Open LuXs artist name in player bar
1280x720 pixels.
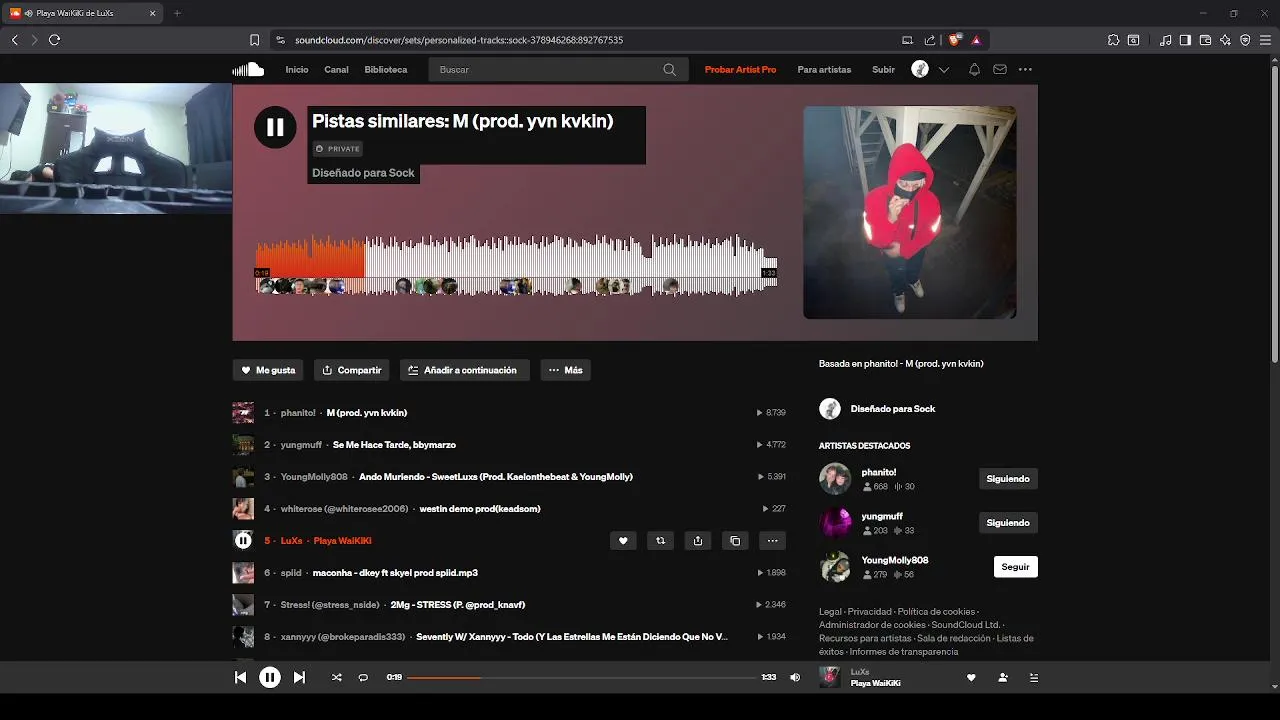860,672
